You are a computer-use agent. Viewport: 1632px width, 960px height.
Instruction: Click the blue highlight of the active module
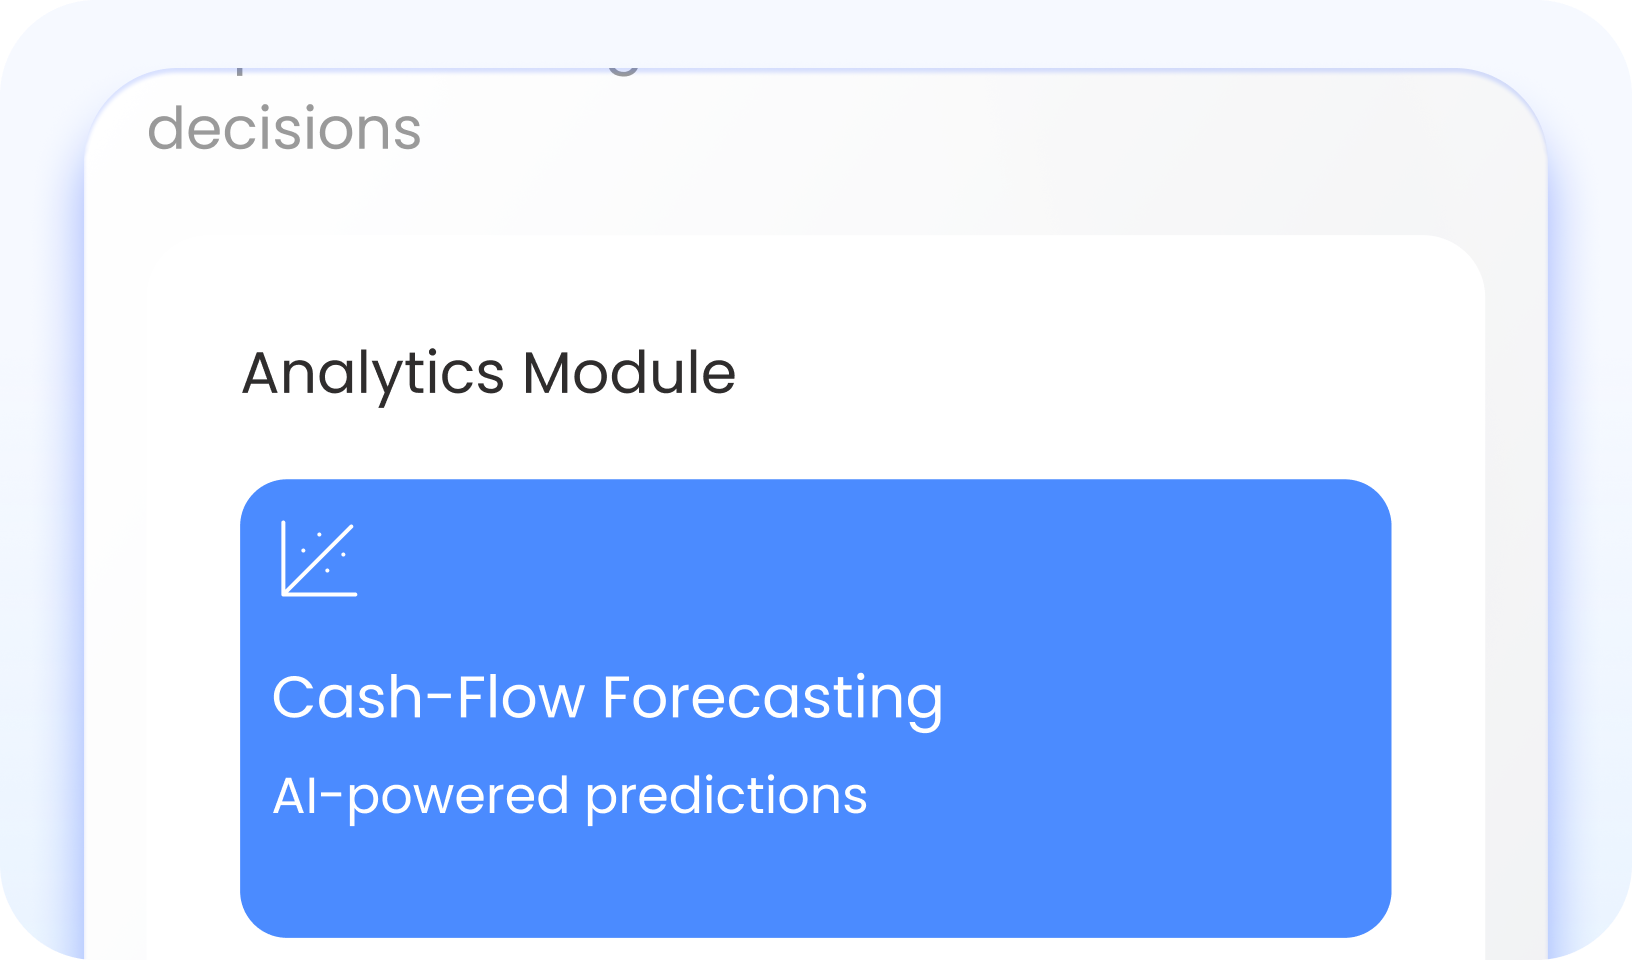pos(1150,600)
